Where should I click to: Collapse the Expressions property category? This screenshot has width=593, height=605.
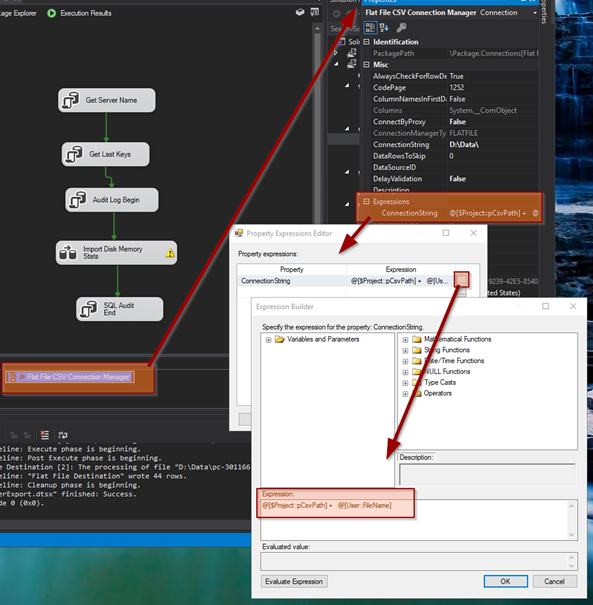(x=367, y=201)
